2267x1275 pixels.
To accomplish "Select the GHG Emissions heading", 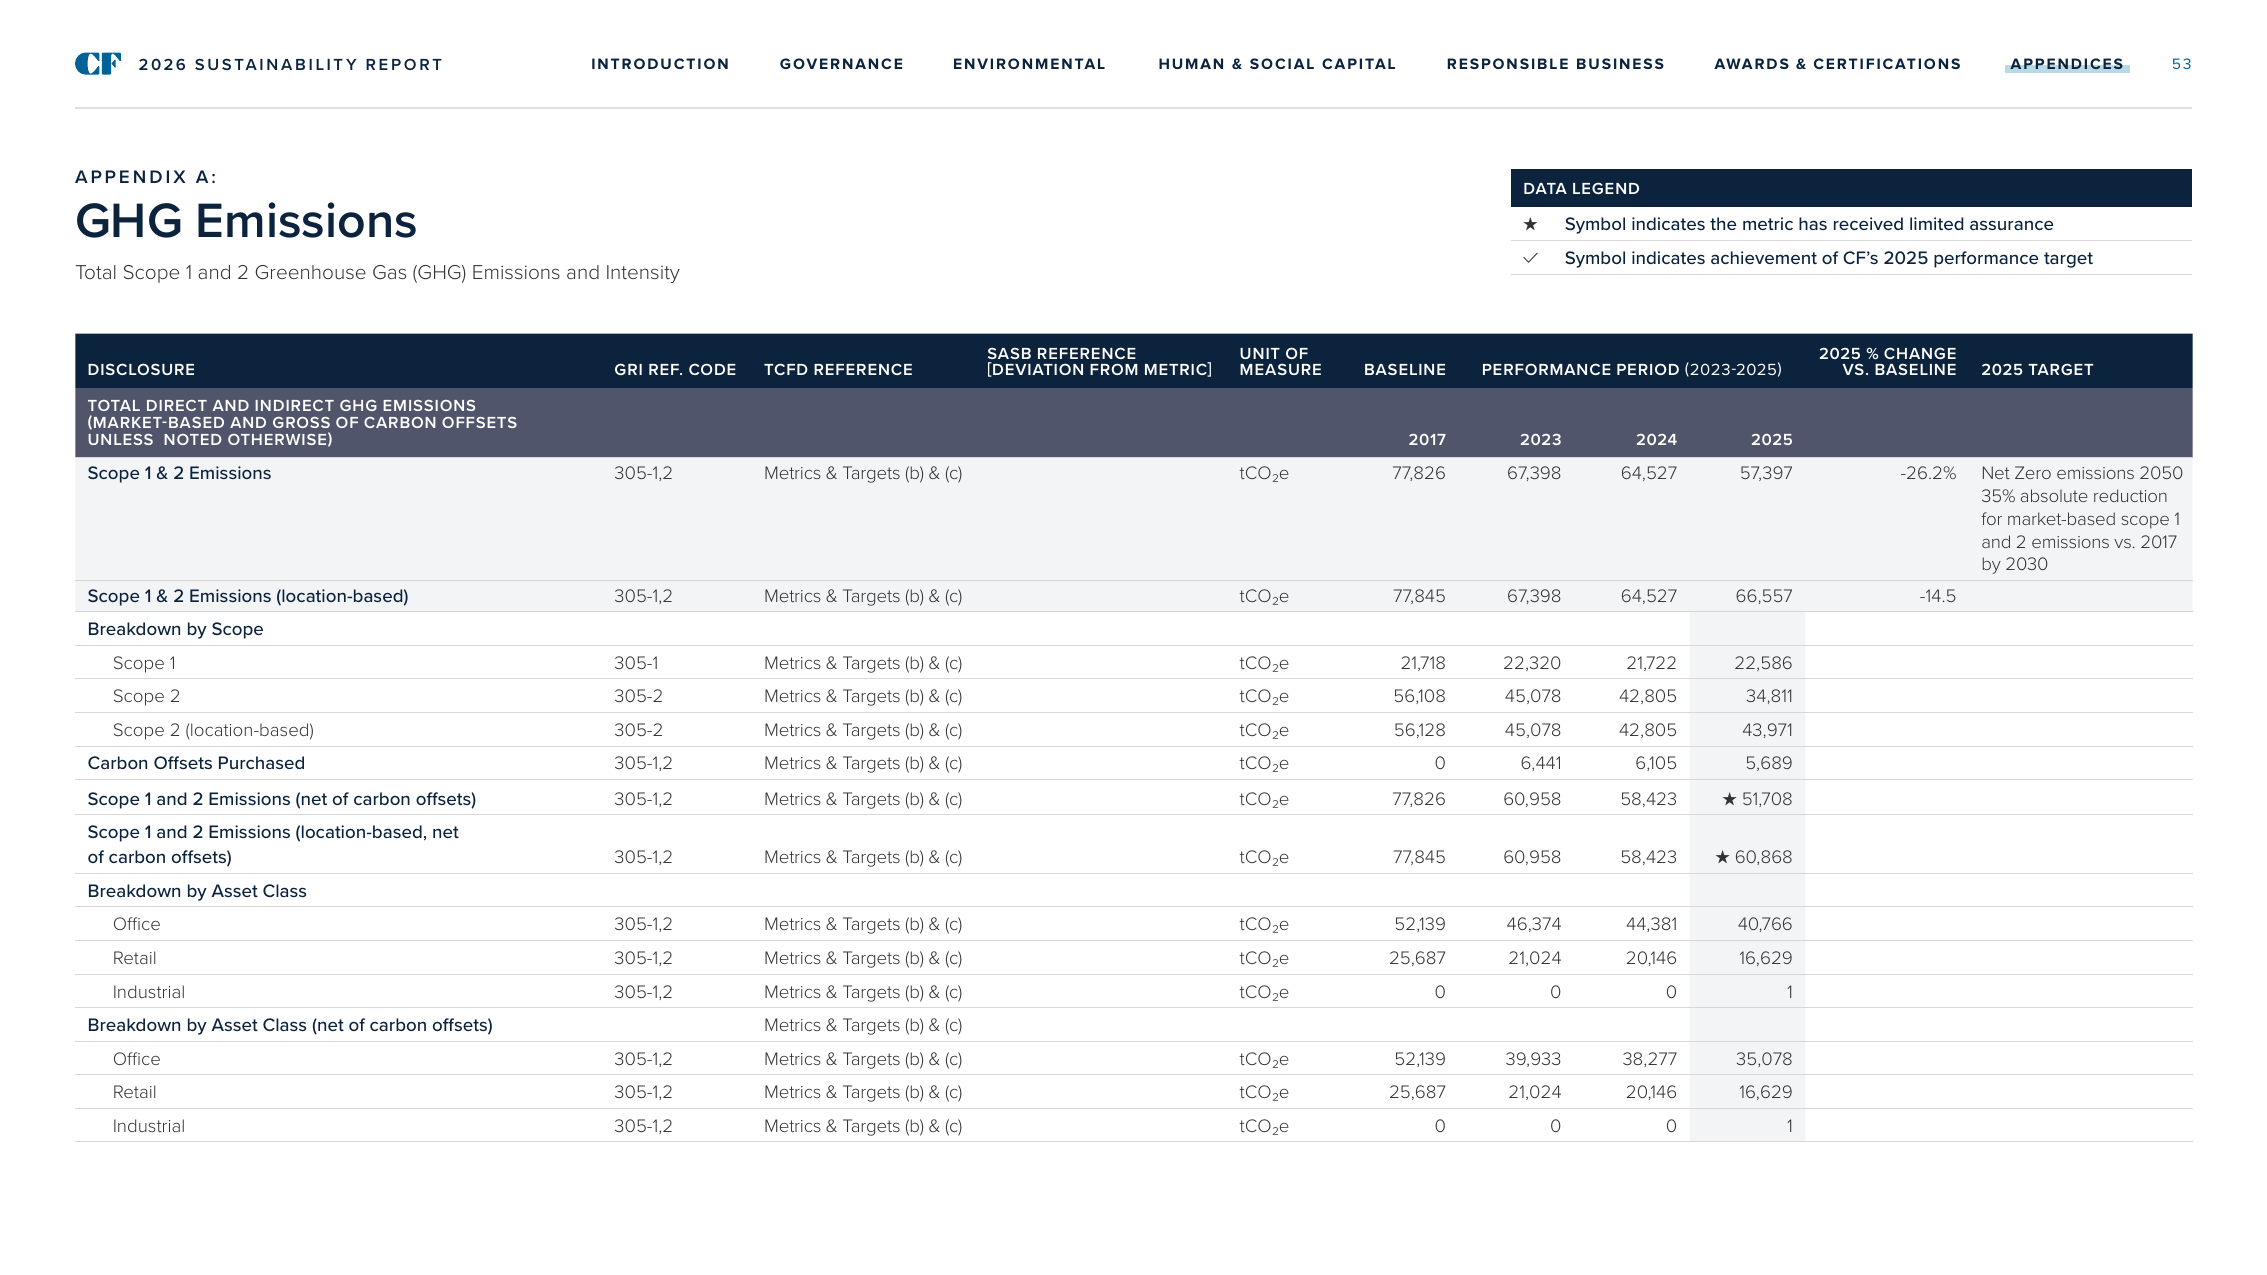I will 246,221.
